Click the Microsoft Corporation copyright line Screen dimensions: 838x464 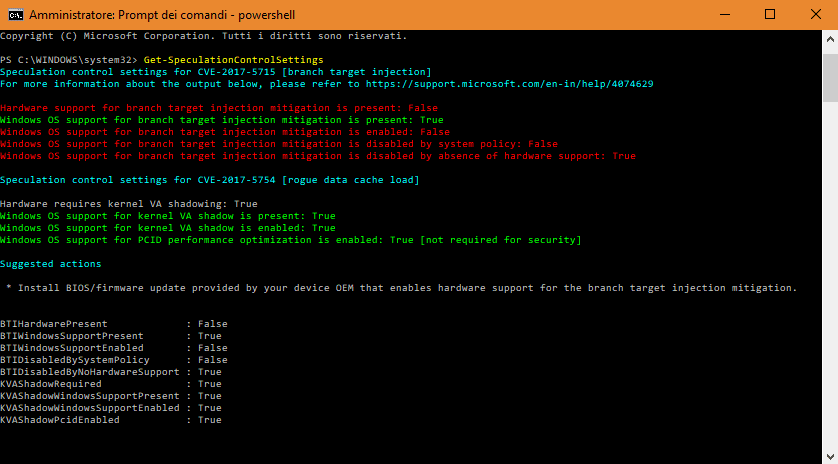pos(203,36)
